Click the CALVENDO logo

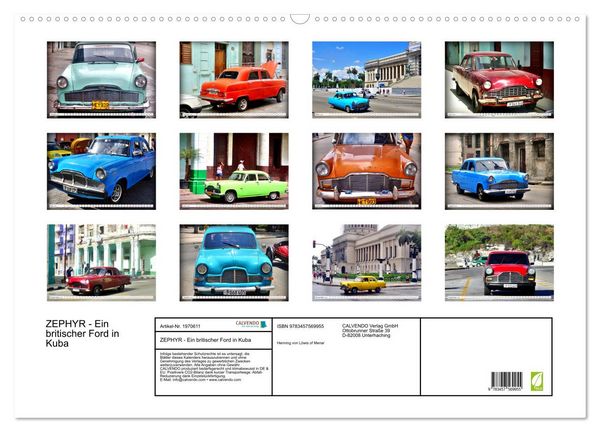pos(251,324)
